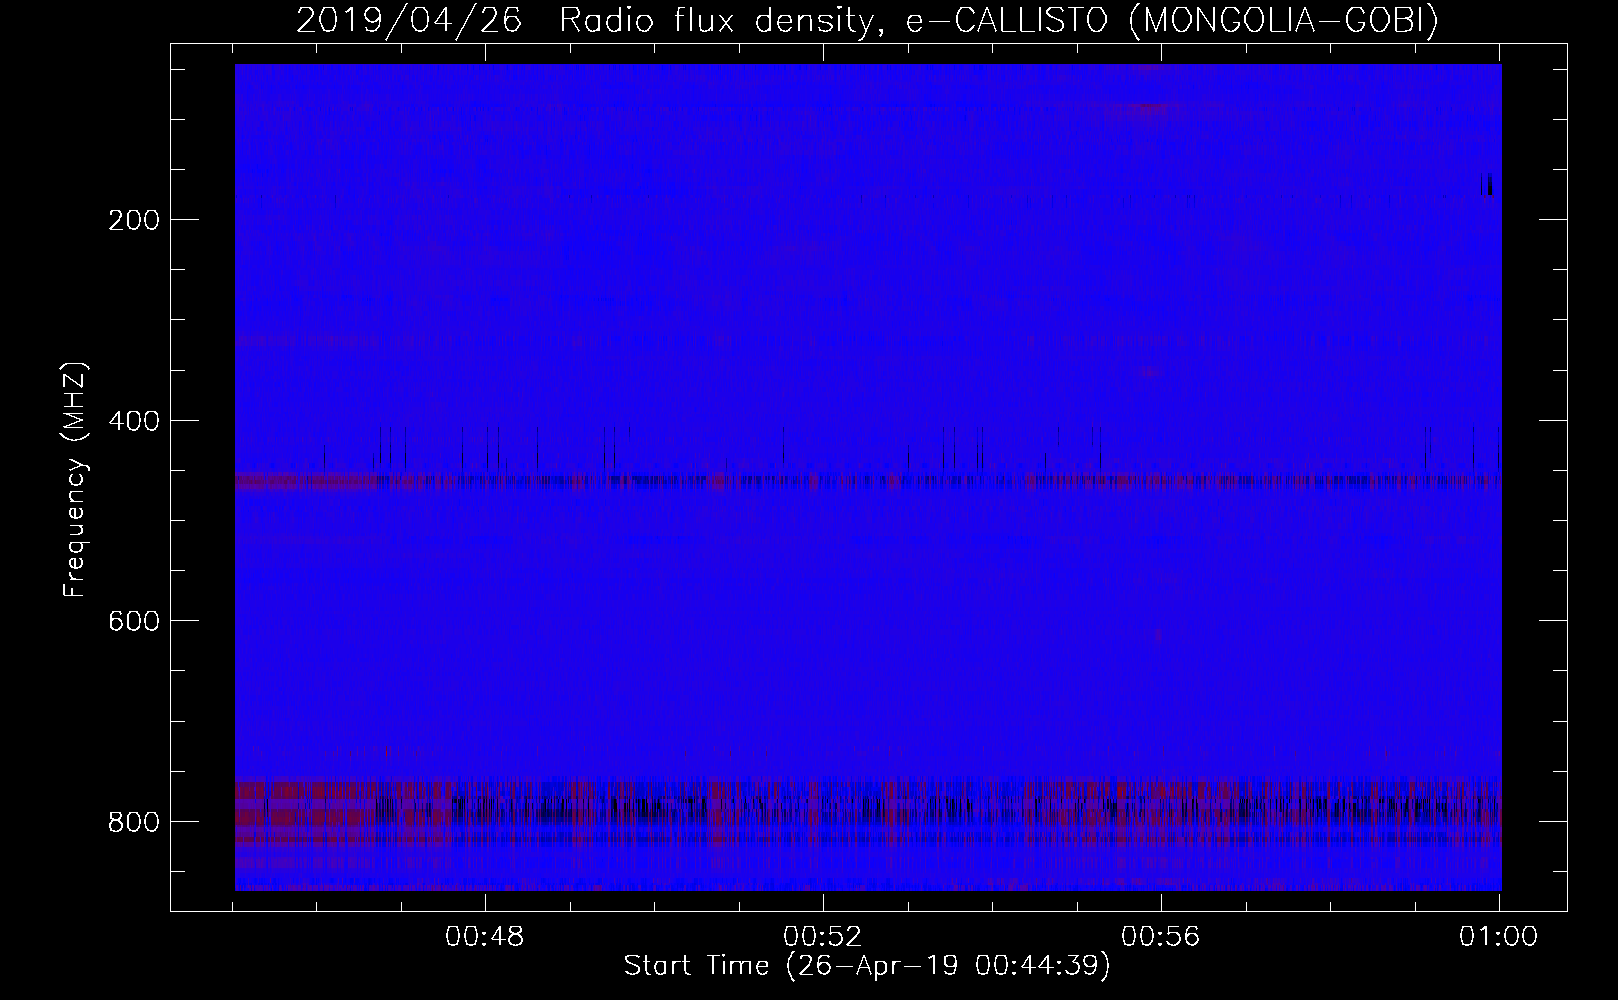Click the 'Frequency (MHZ)' axis label
Image resolution: width=1618 pixels, height=1000 pixels.
click(75, 480)
